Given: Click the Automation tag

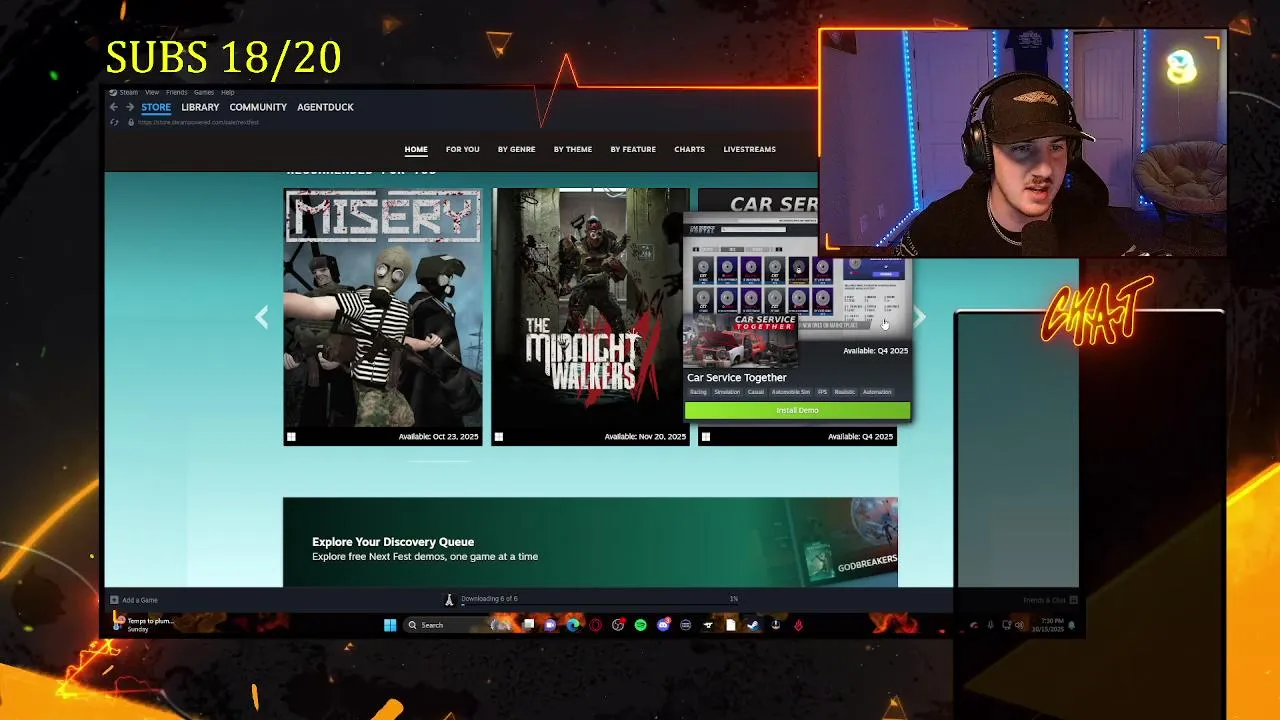Looking at the screenshot, I should click(x=877, y=392).
